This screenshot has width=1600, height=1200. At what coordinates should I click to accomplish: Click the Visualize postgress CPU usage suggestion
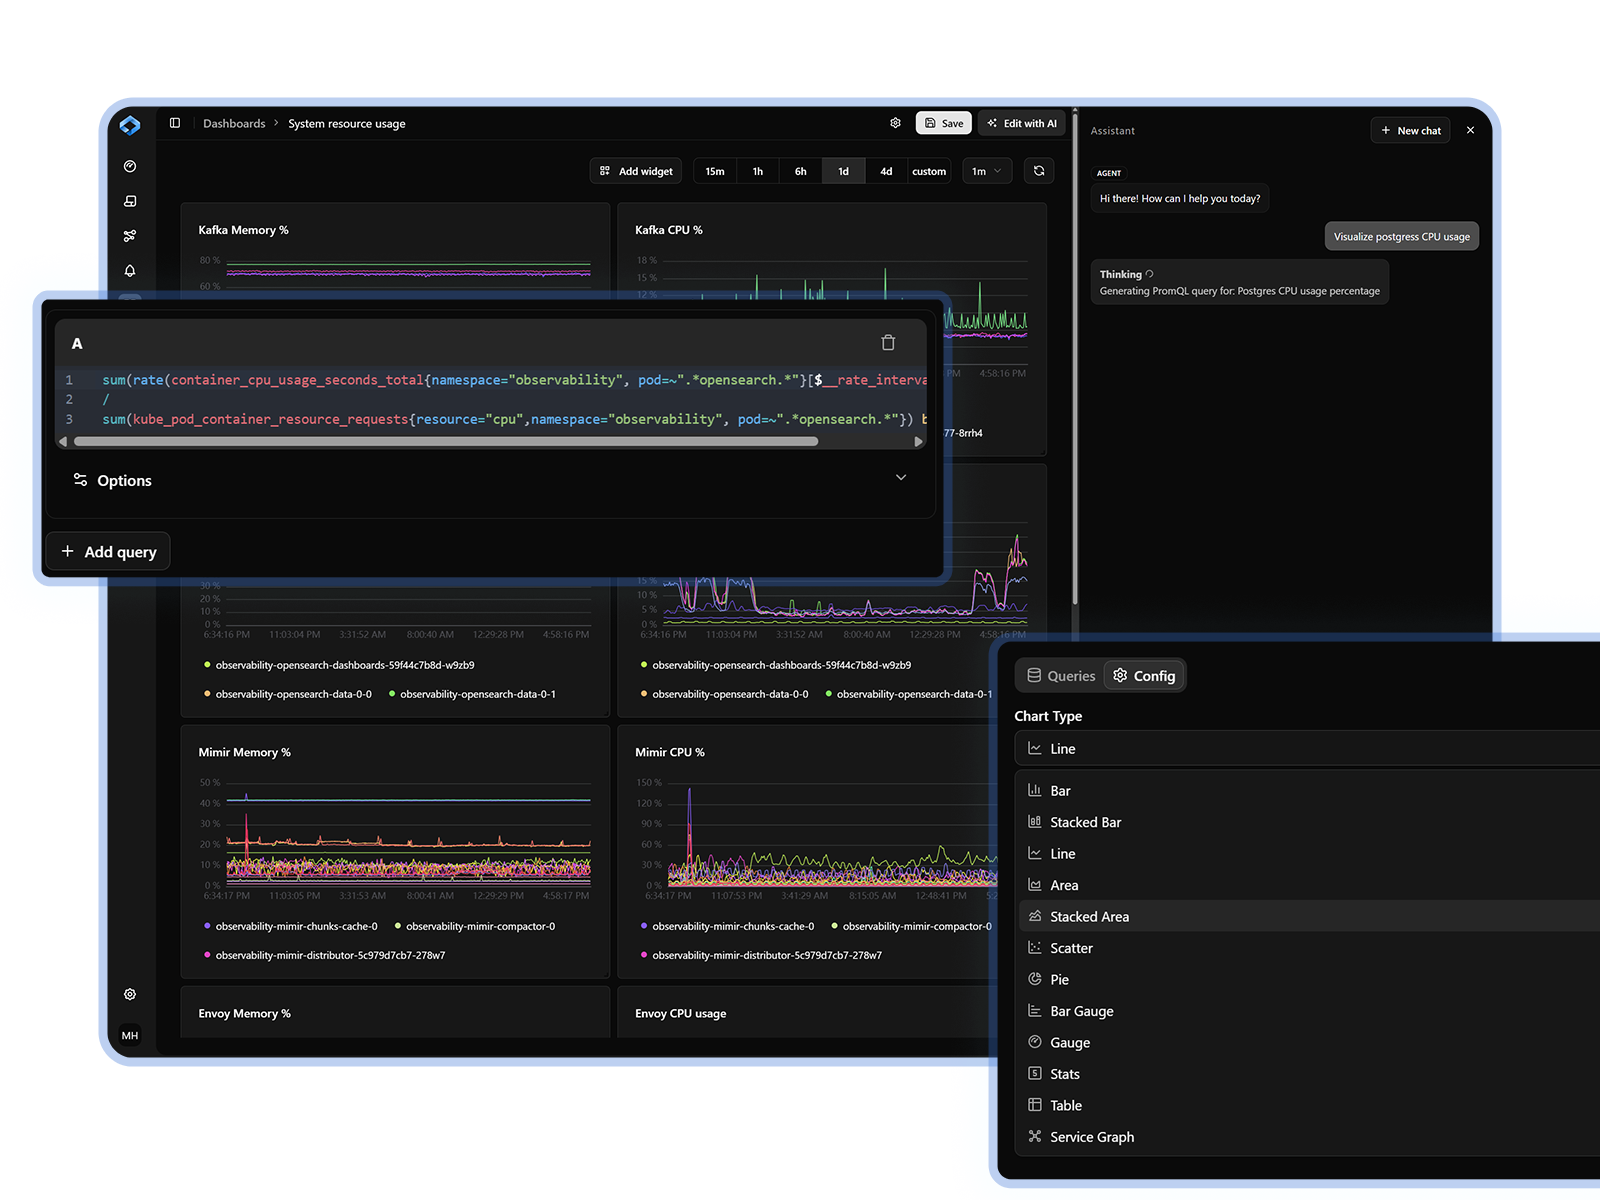pyautogui.click(x=1401, y=236)
